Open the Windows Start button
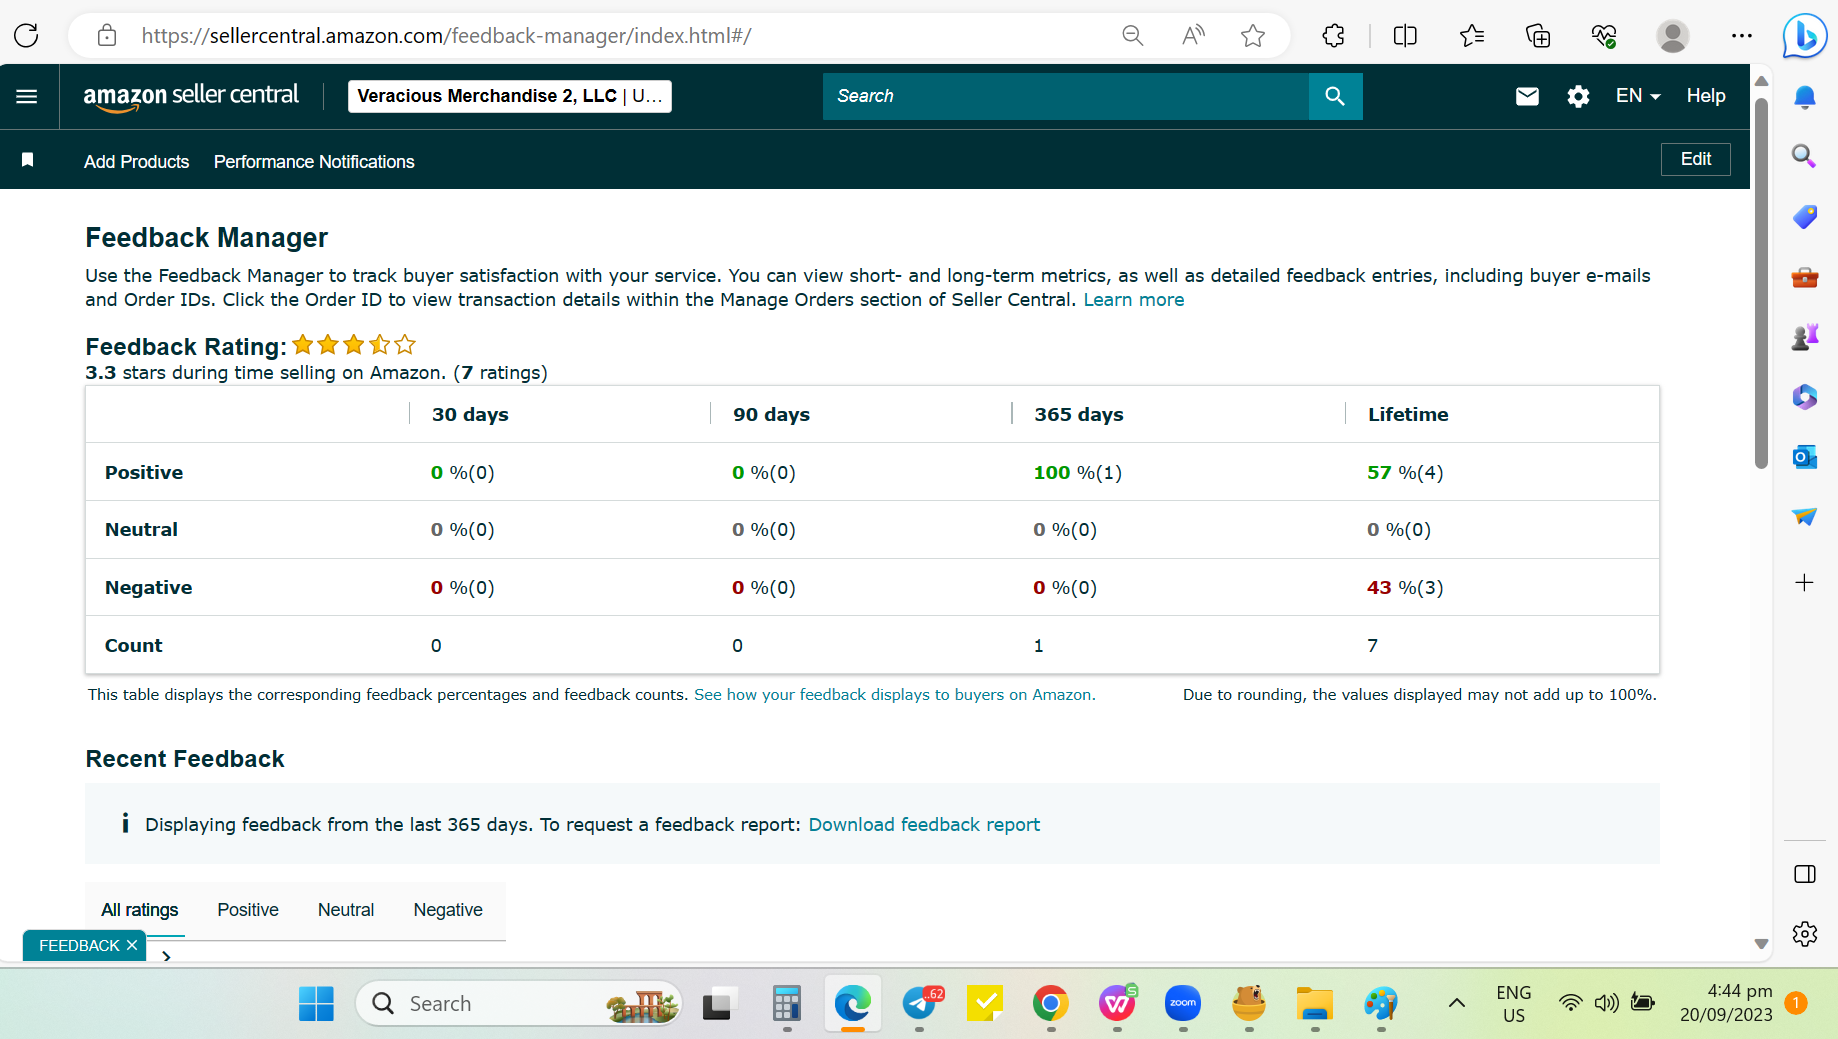The image size is (1838, 1039). pyautogui.click(x=316, y=1003)
